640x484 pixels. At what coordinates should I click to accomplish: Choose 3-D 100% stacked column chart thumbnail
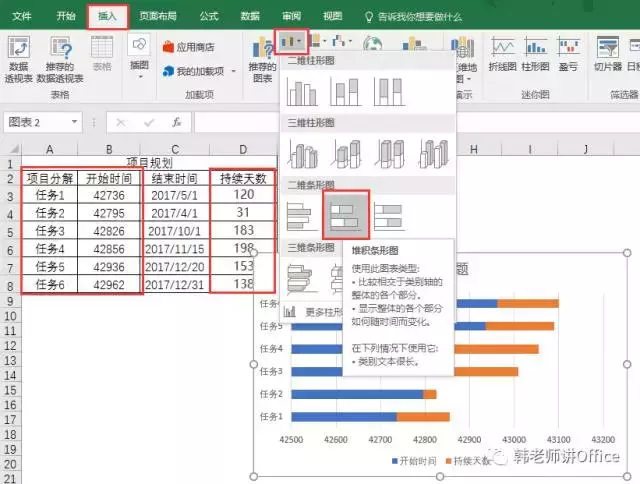[x=390, y=154]
